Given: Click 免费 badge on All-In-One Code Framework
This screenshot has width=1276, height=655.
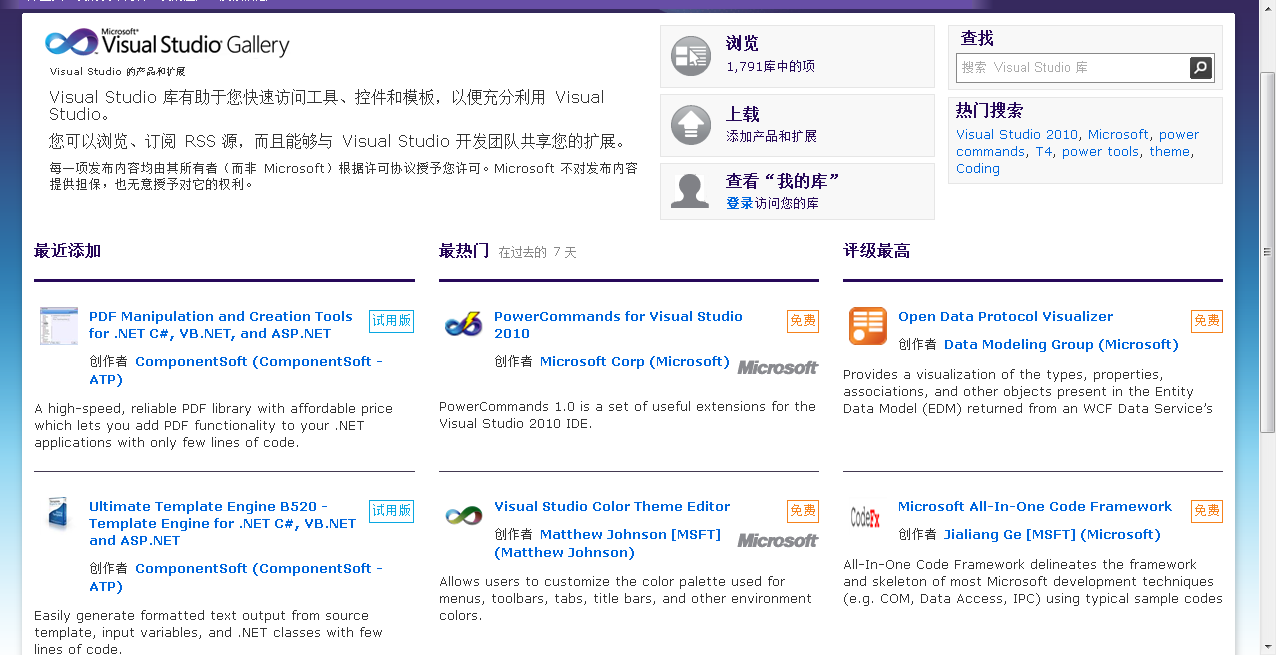Looking at the screenshot, I should 1207,511.
